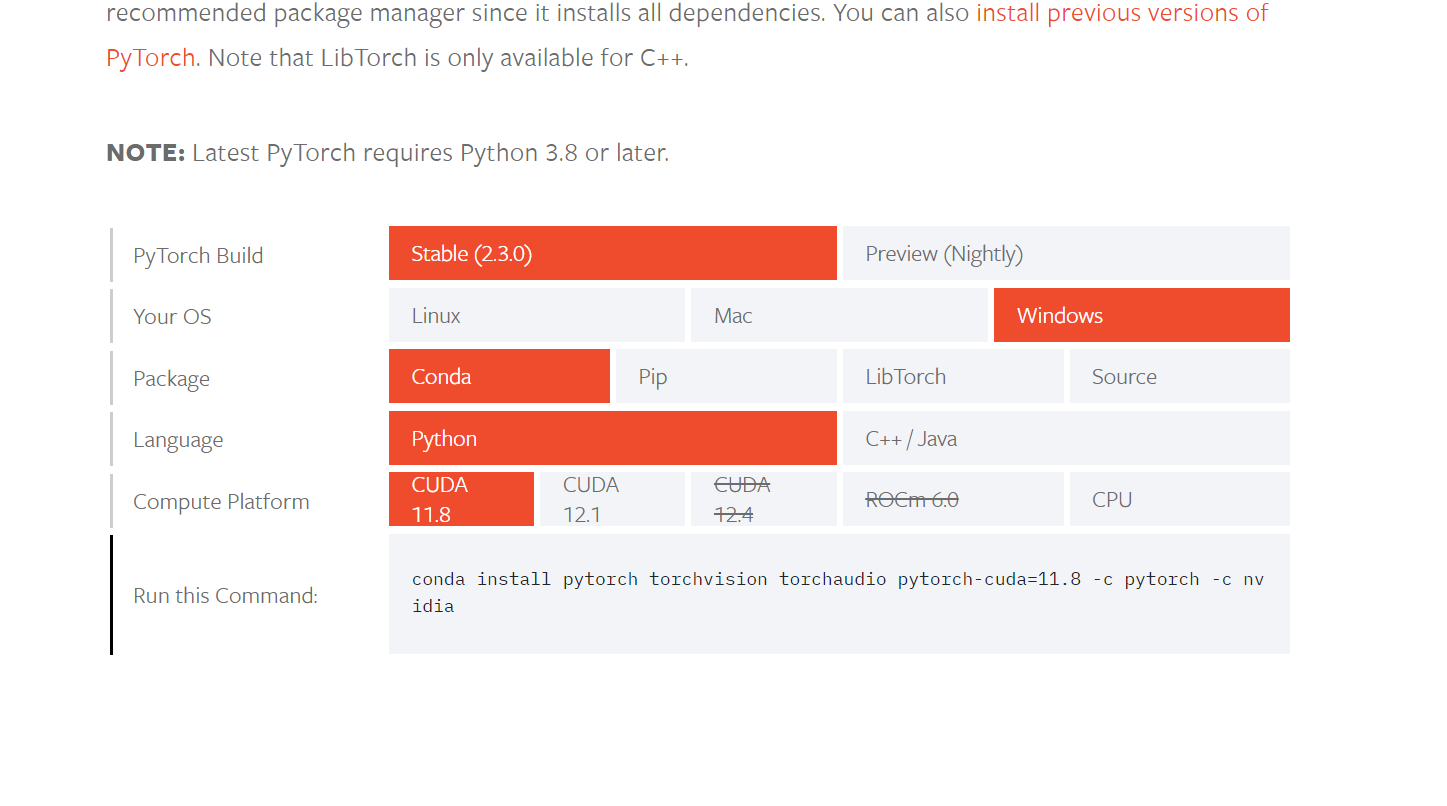Click the Package row label
The width and height of the screenshot is (1447, 806).
171,379
